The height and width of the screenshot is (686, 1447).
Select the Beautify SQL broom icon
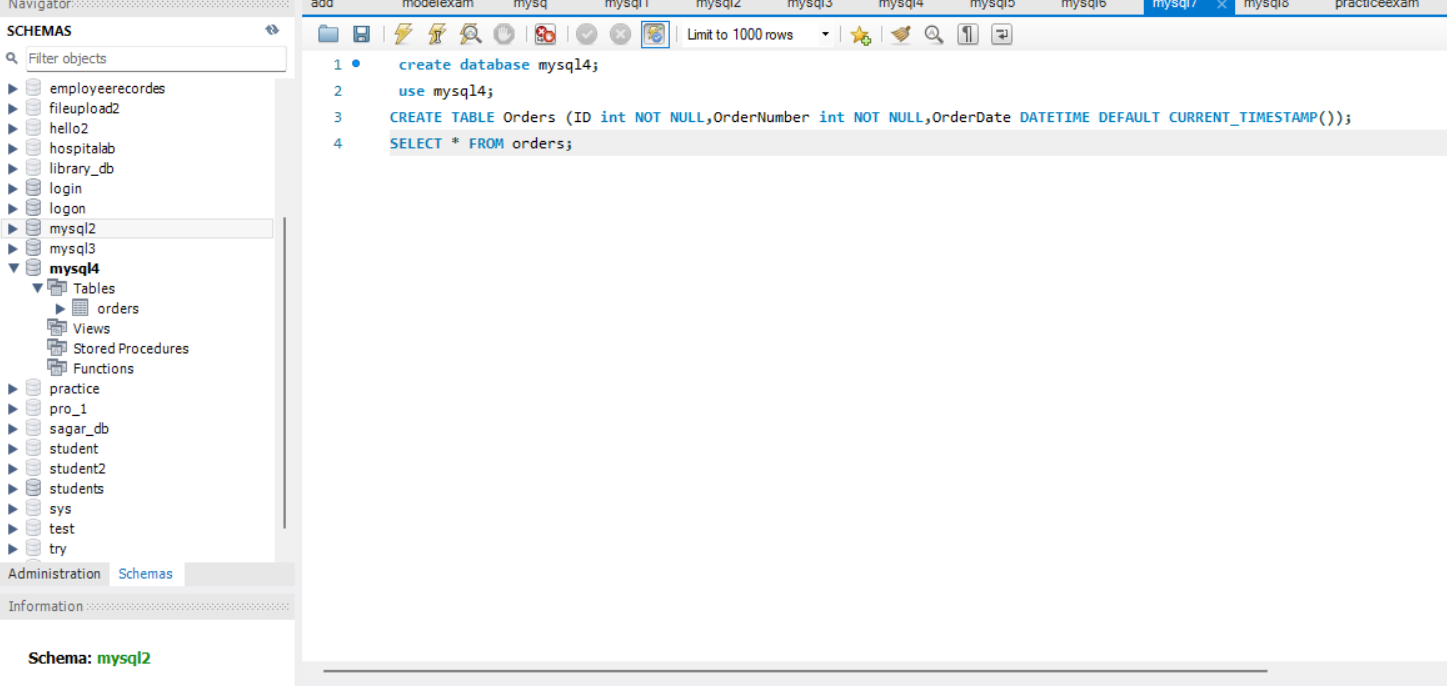tap(899, 34)
